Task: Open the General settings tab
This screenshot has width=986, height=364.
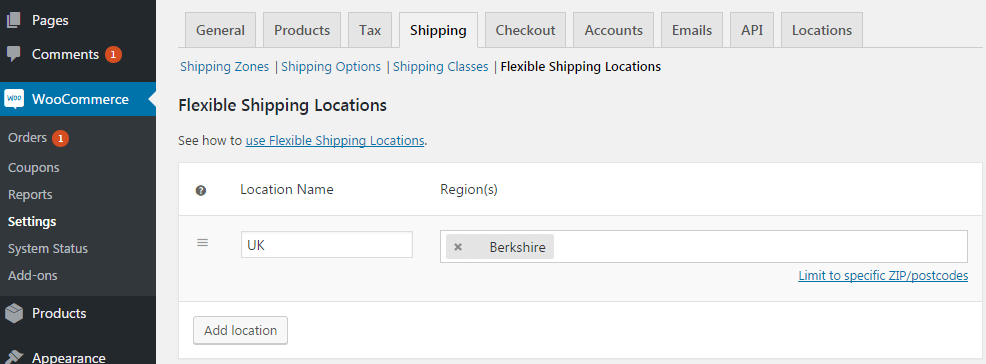Action: click(220, 30)
